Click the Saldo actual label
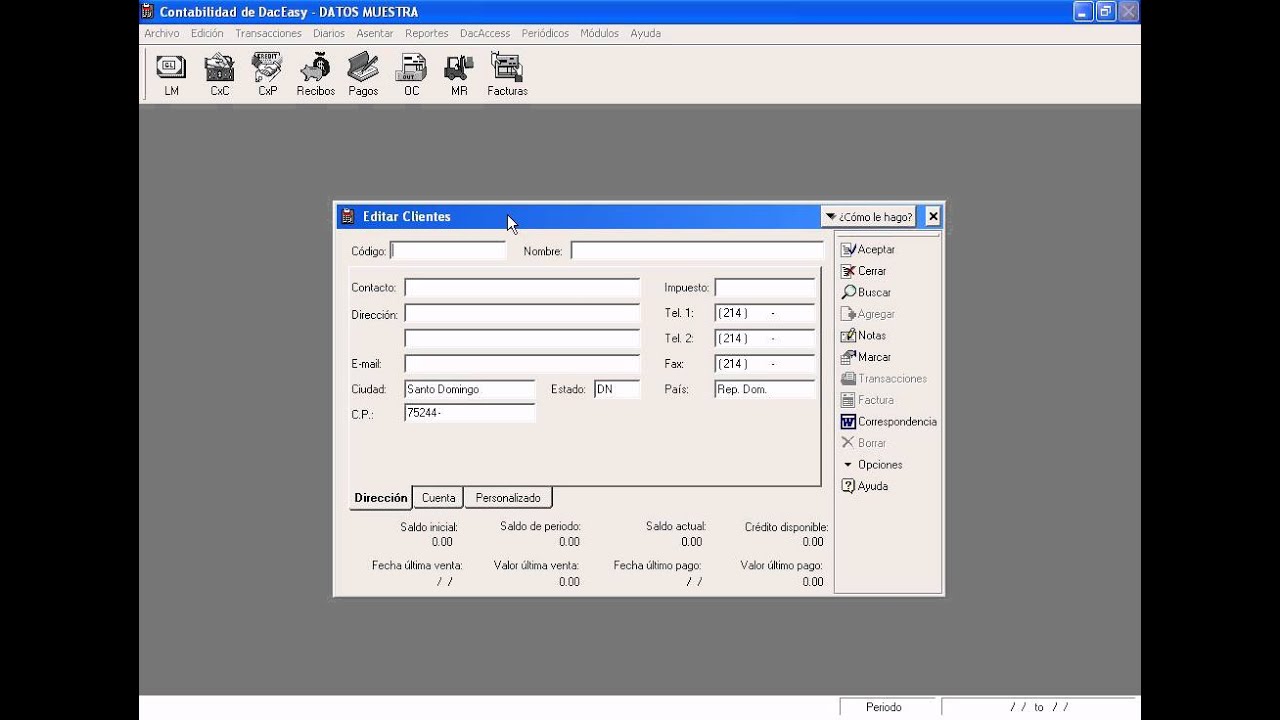 [x=675, y=526]
